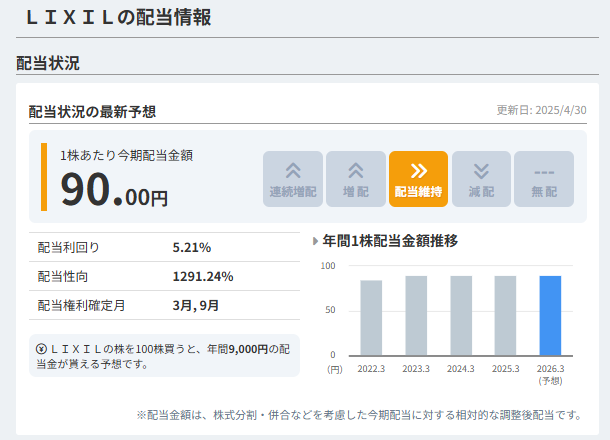The image size is (610, 440).
Task: Click the (円) unit label
Action: coord(335,369)
